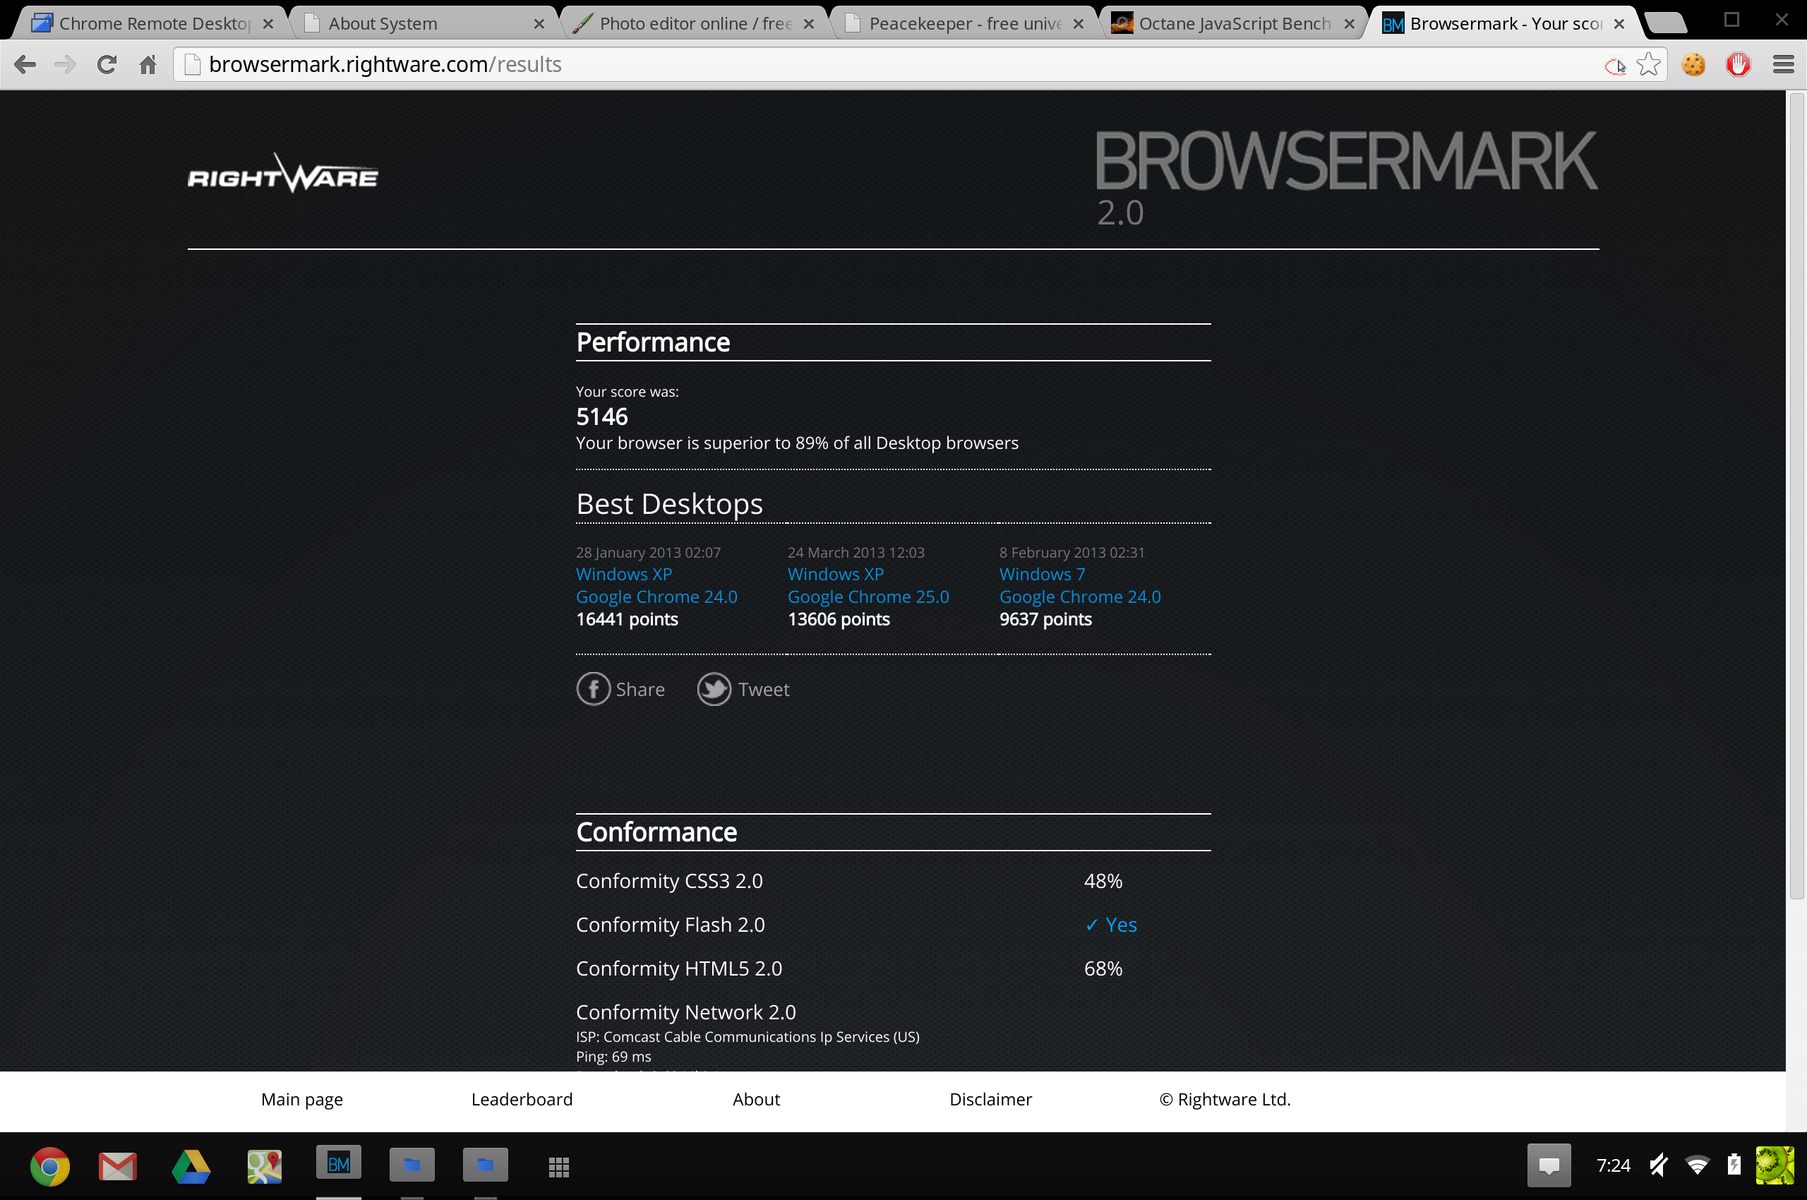Viewport: 1807px width, 1200px height.
Task: Open the Chrome hamburger menu
Action: (1783, 65)
